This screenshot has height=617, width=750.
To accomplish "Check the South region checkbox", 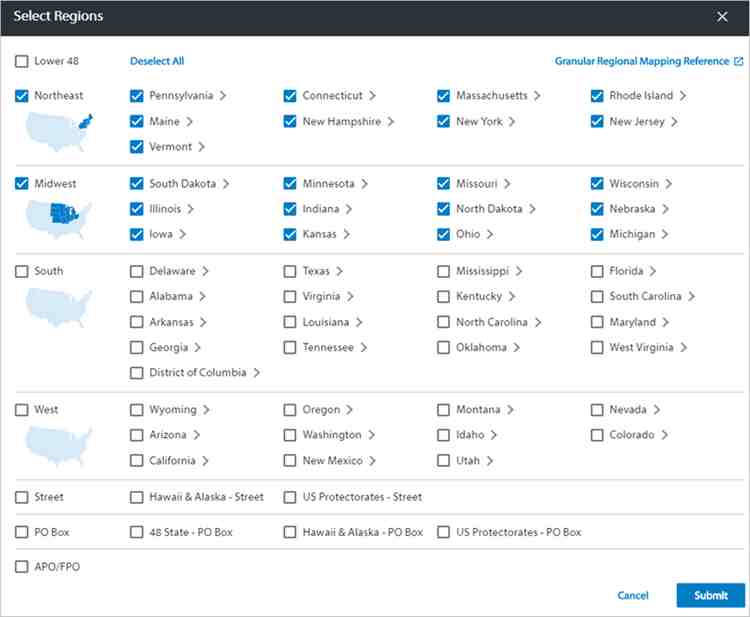I will click(22, 271).
